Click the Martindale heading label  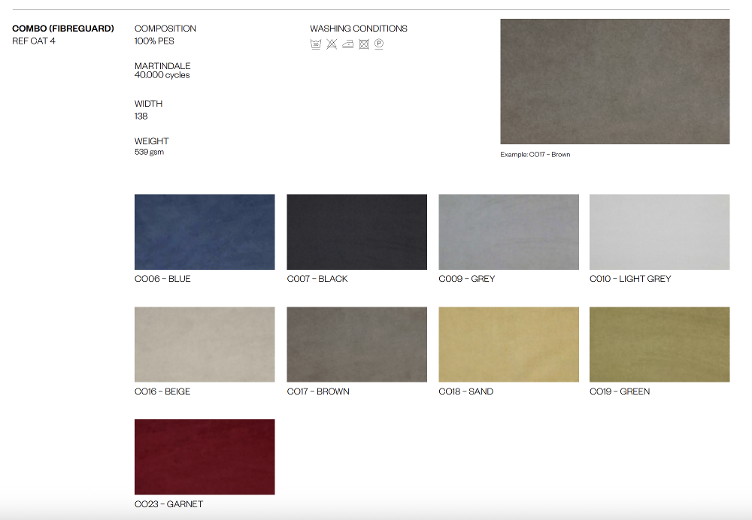[x=162, y=66]
